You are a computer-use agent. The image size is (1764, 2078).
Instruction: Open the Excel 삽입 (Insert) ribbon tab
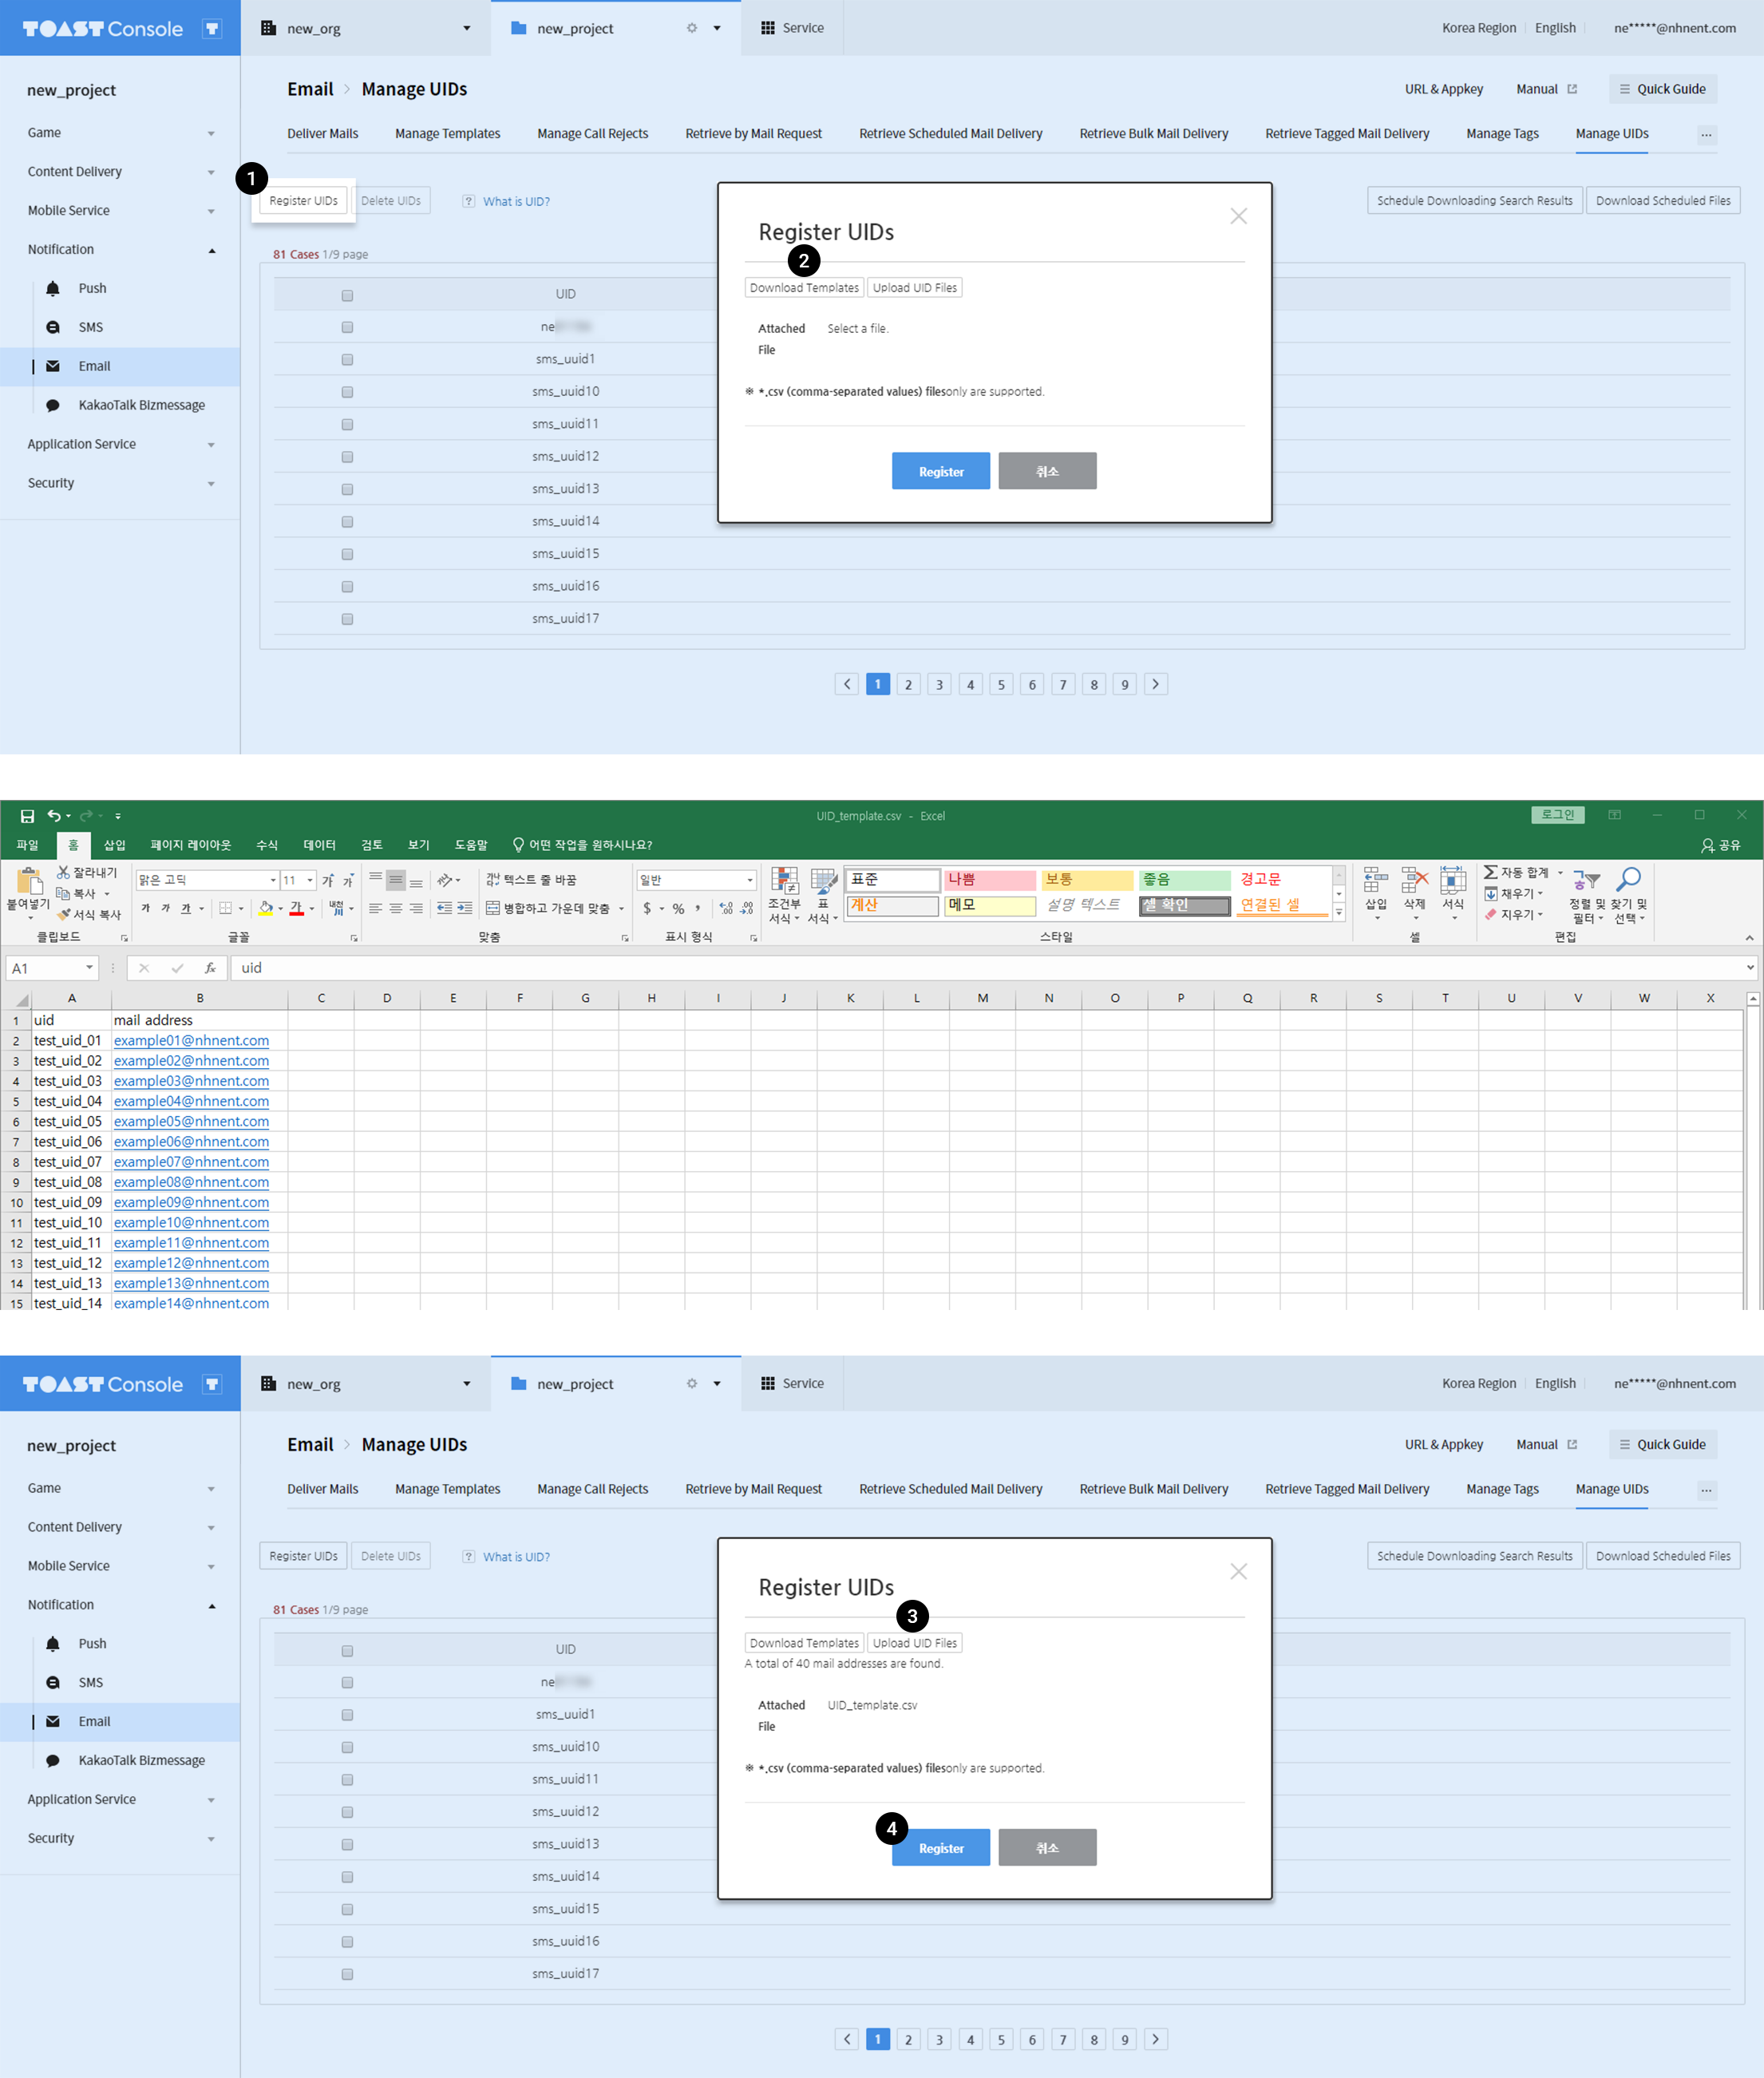coord(115,845)
